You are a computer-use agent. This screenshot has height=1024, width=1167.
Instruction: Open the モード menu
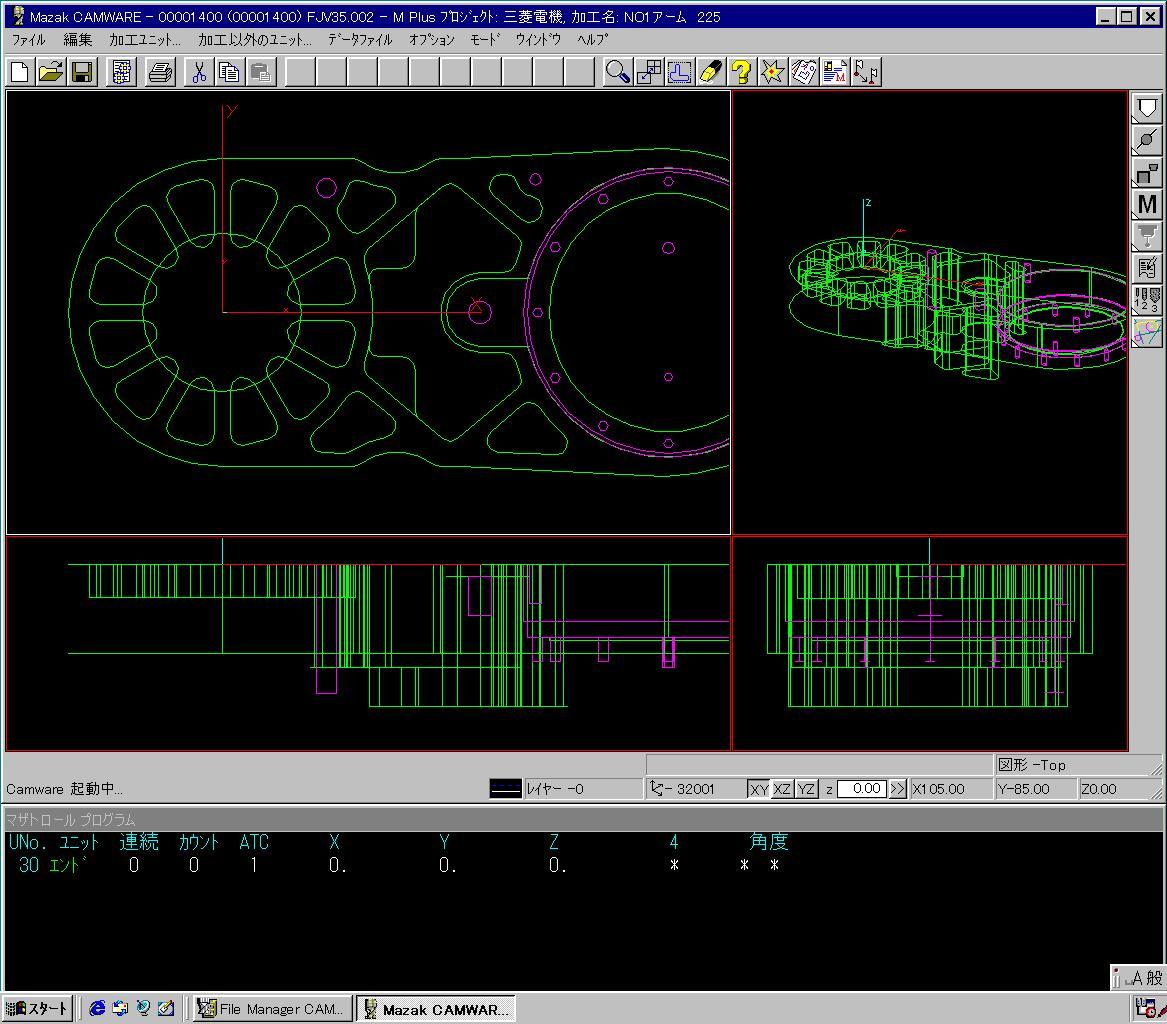click(485, 40)
